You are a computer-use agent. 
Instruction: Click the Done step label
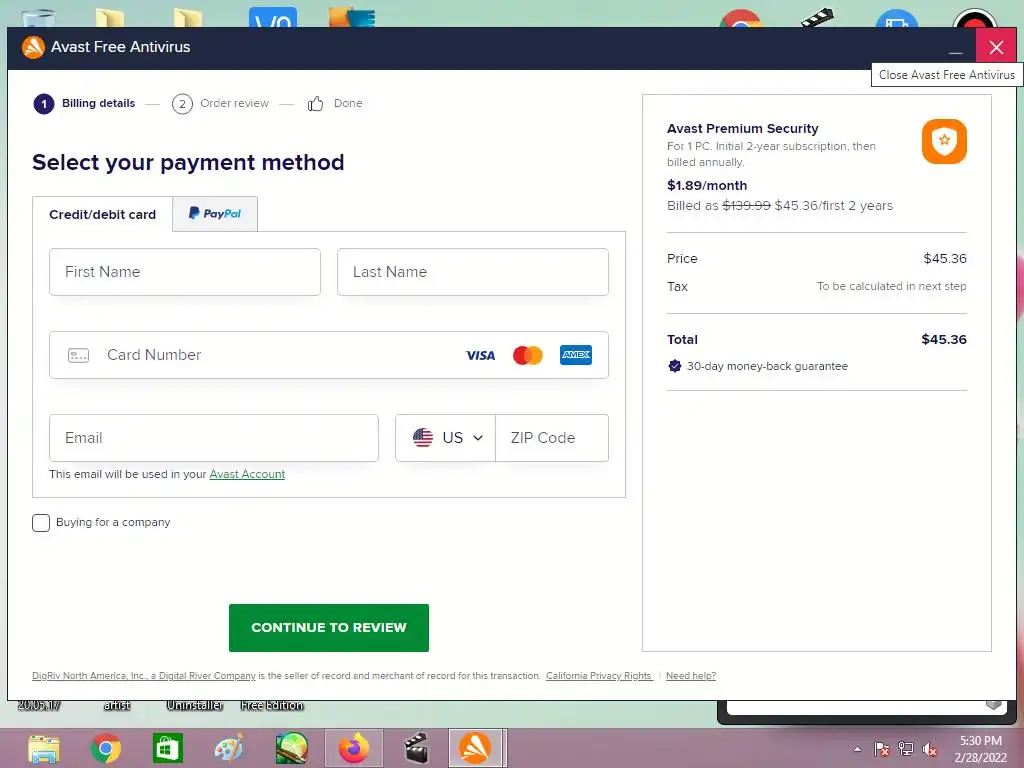348,103
